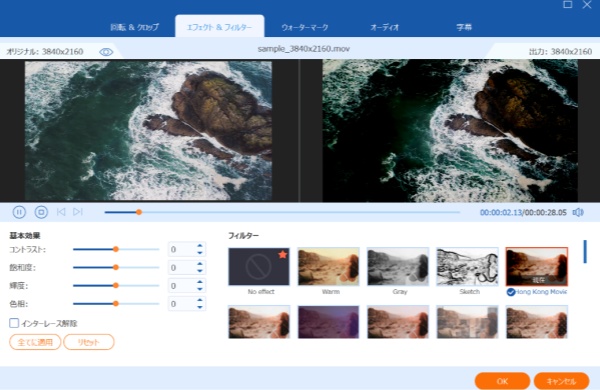Increase 色相 value with up arrow
This screenshot has height=390, width=600.
click(x=200, y=300)
